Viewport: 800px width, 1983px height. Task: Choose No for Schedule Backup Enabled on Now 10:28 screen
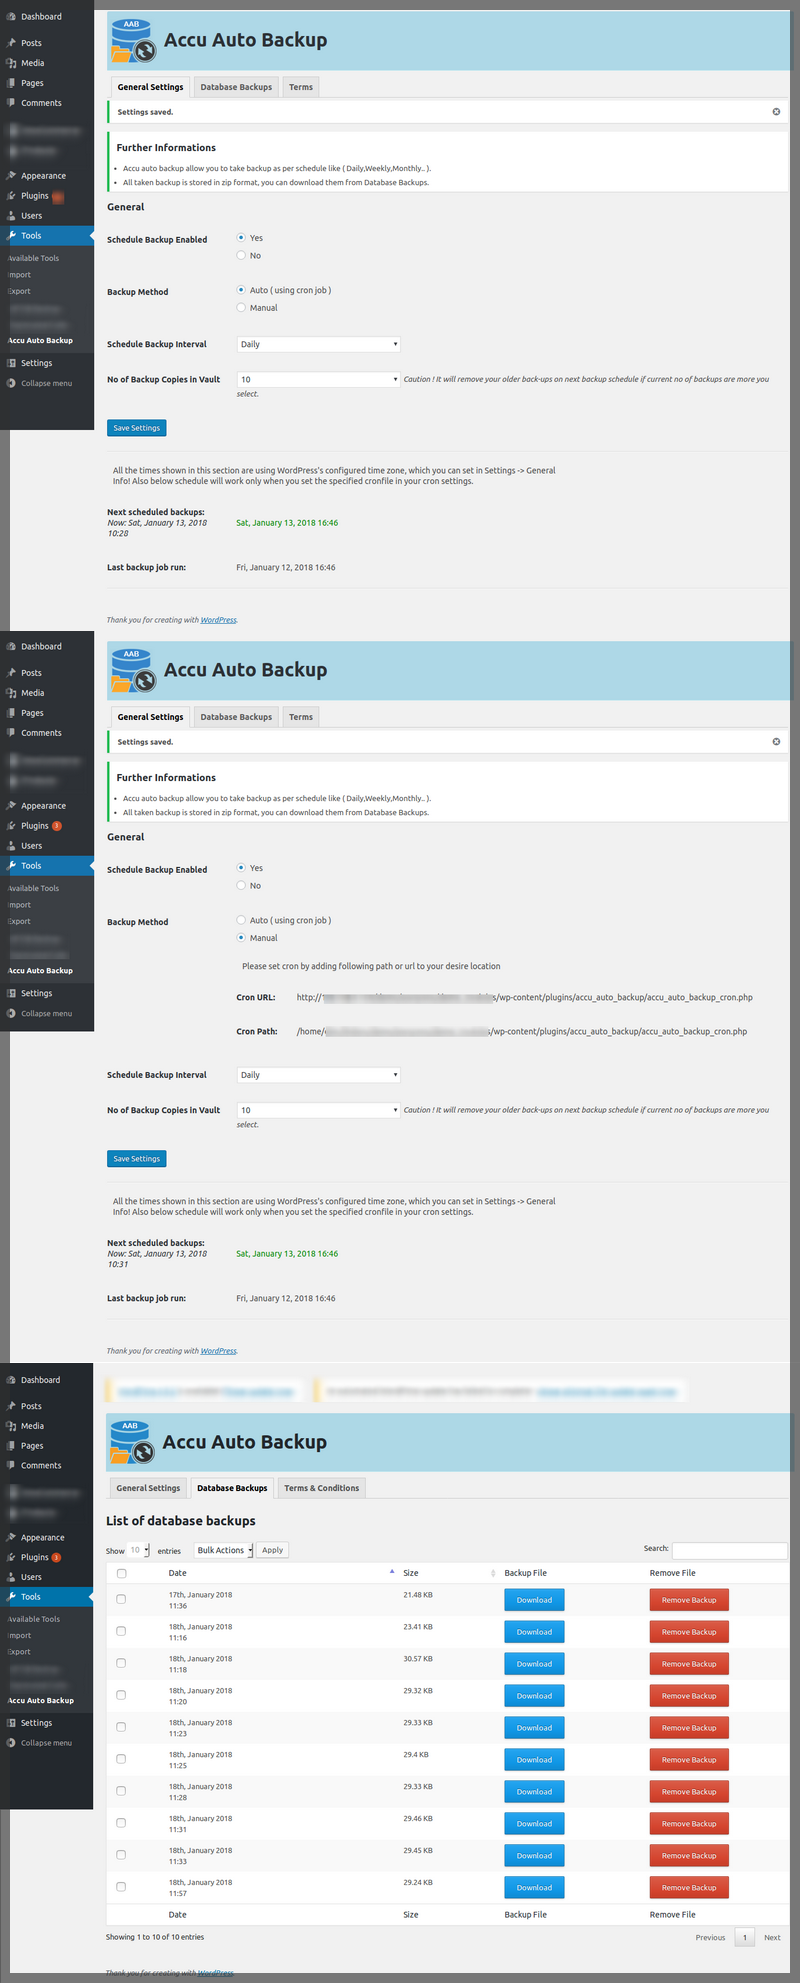241,256
